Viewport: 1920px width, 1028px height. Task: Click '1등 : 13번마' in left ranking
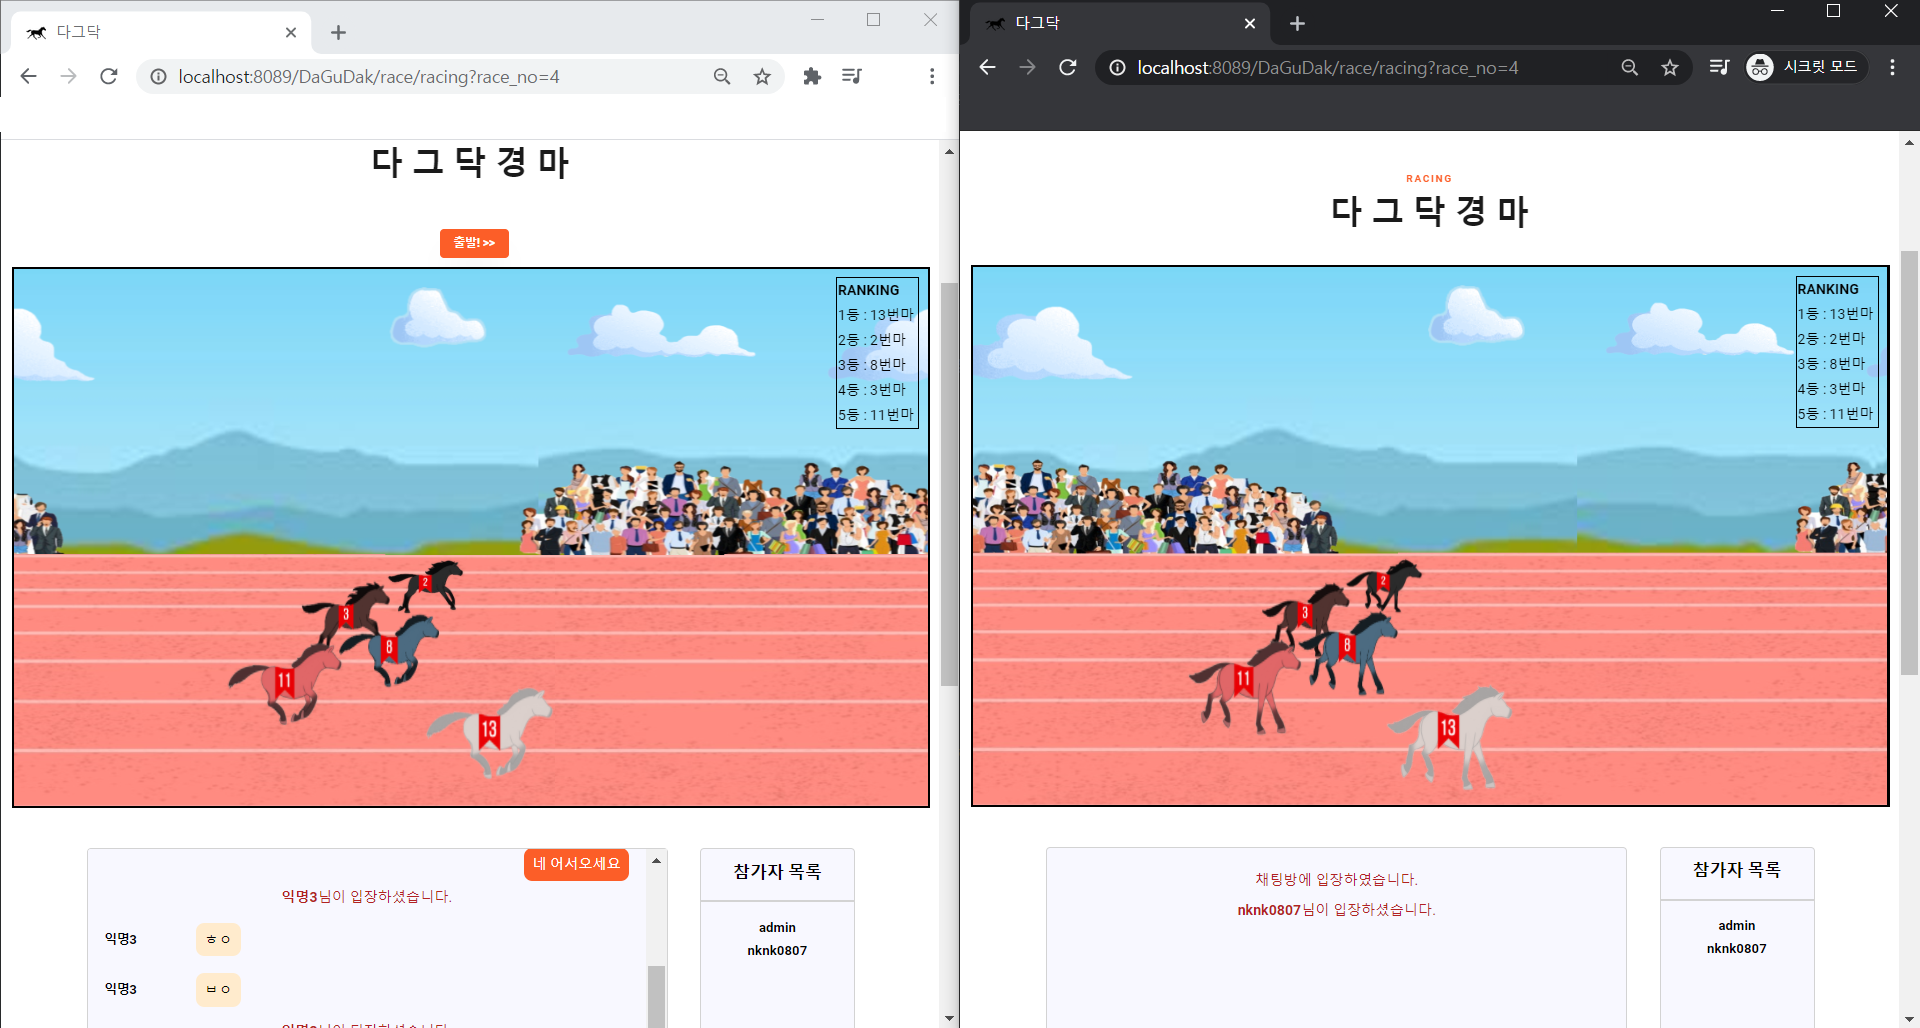click(x=876, y=315)
